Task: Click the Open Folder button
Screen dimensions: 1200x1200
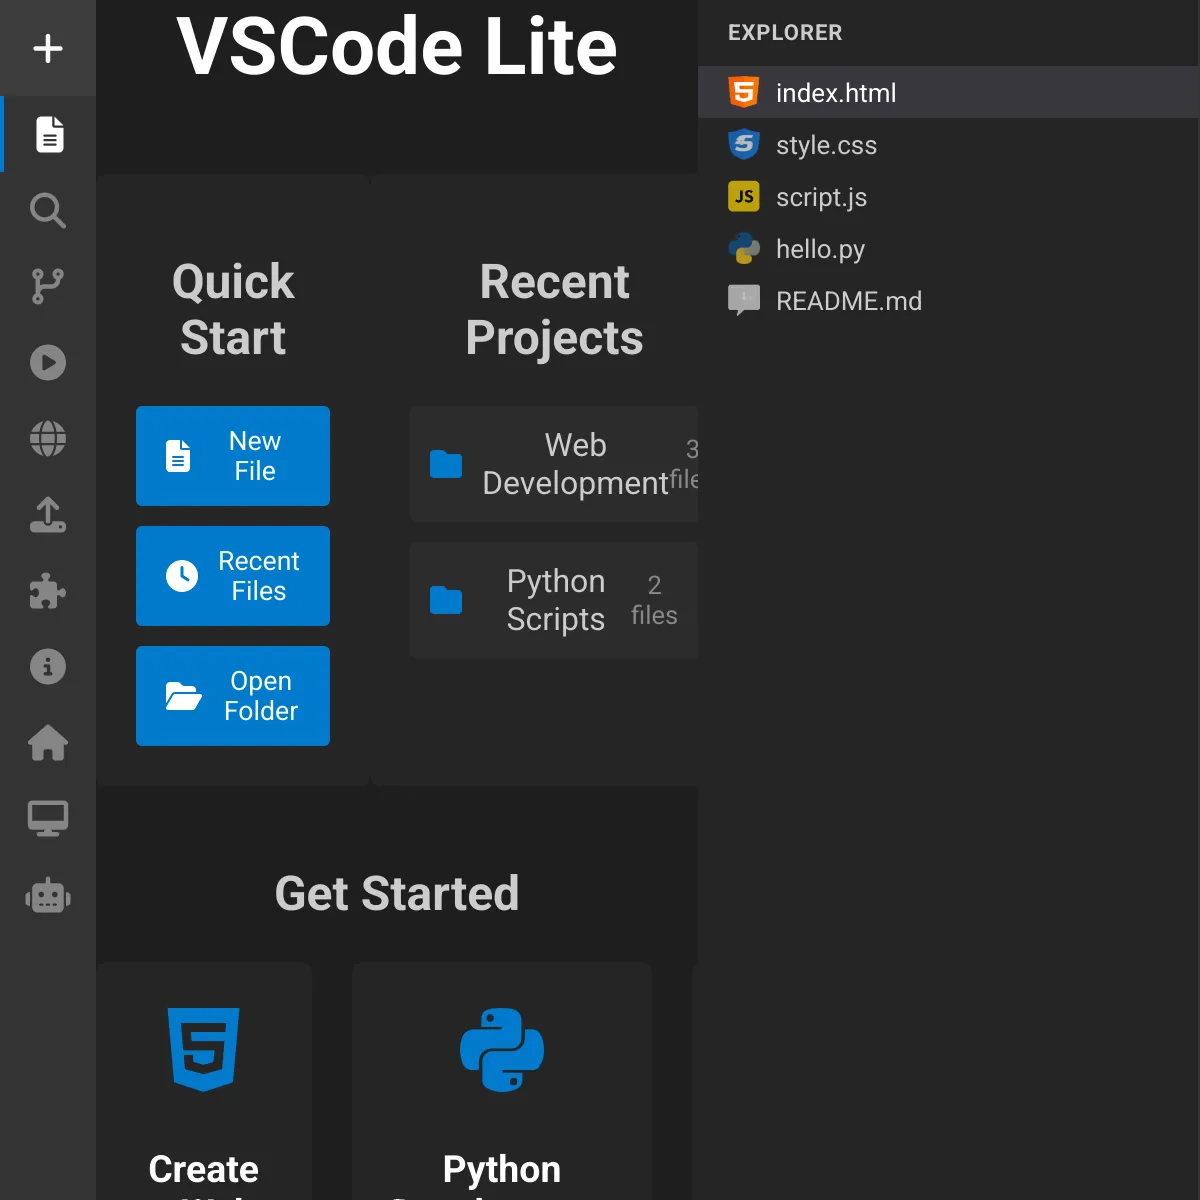Action: [x=233, y=696]
